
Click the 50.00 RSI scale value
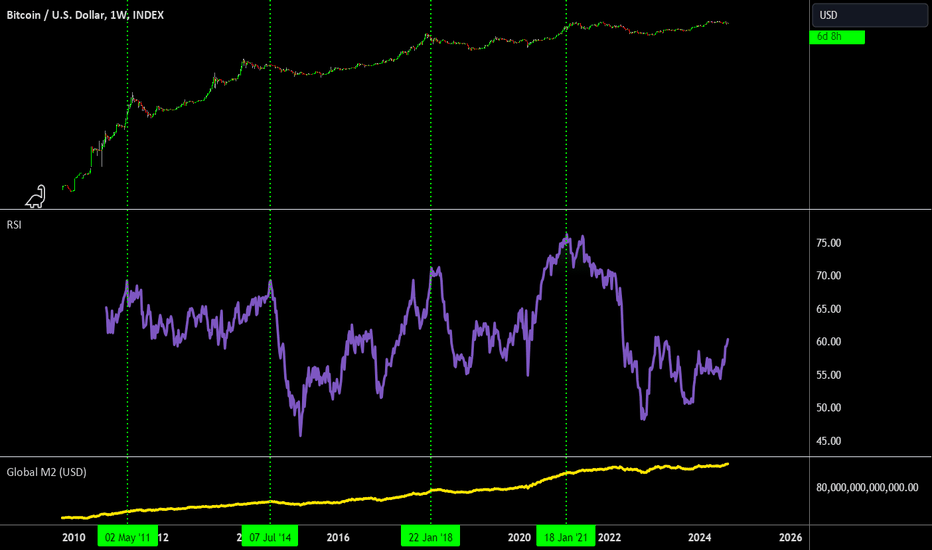coord(829,408)
